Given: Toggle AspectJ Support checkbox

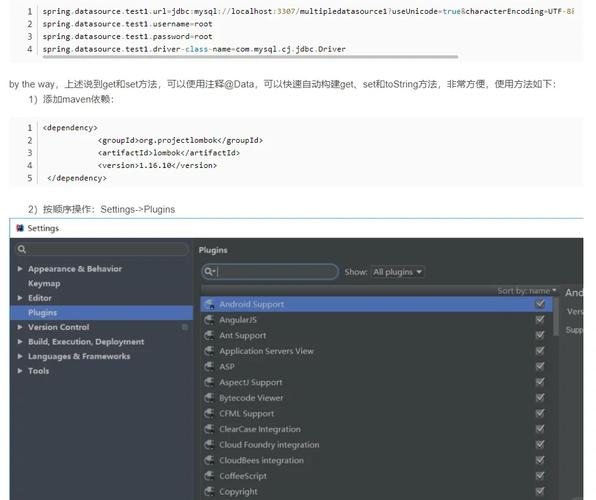Looking at the screenshot, I should pos(540,382).
